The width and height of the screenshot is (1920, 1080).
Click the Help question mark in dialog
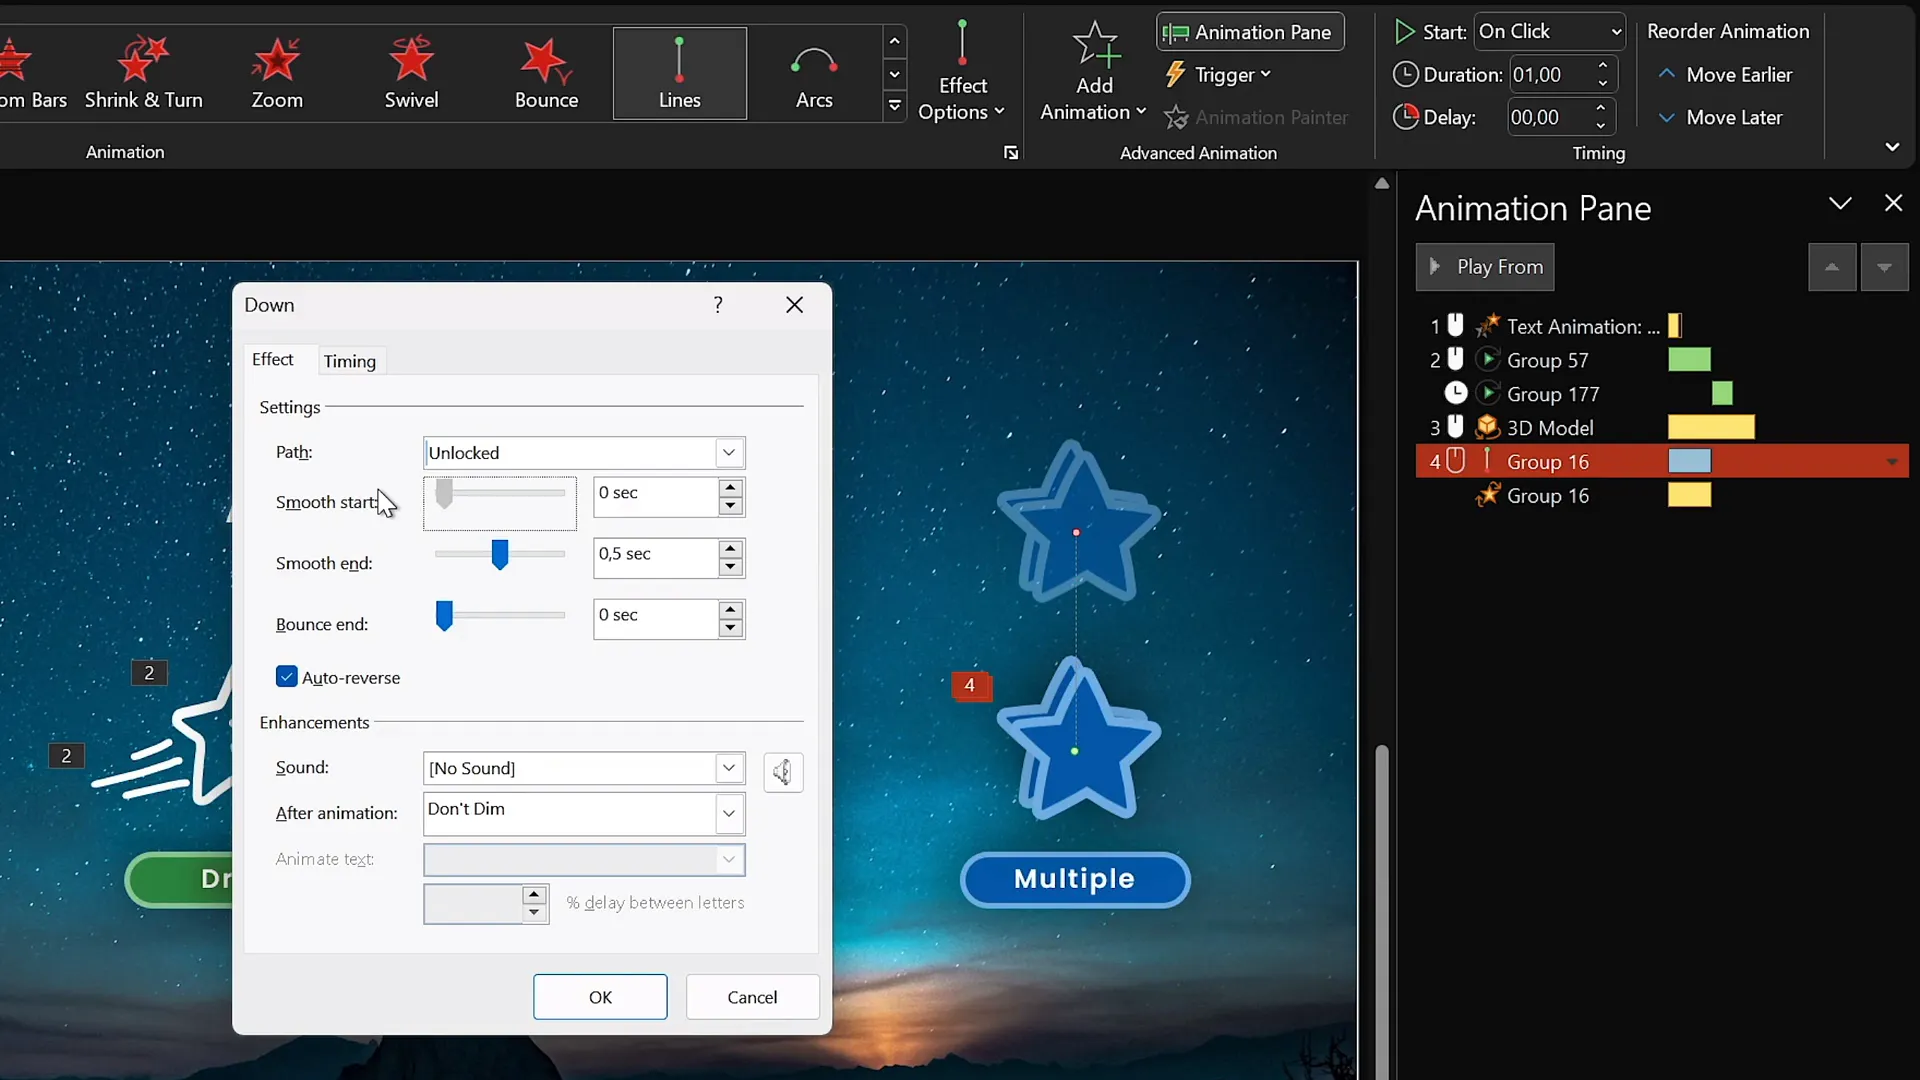point(718,305)
